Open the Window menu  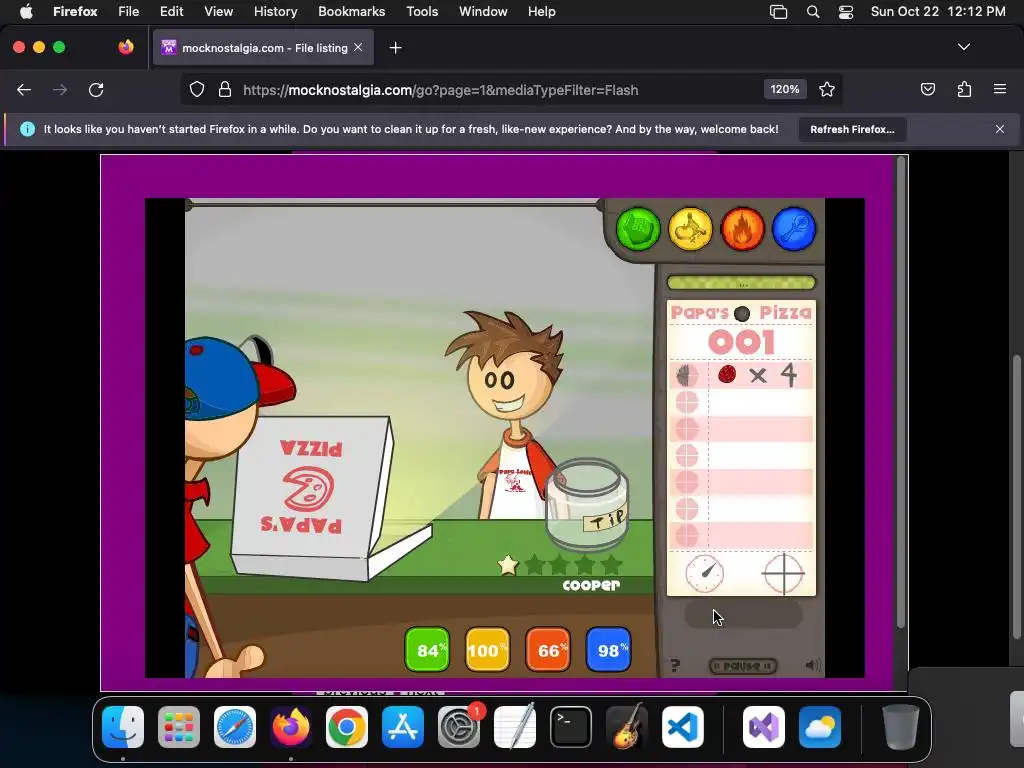(x=483, y=12)
